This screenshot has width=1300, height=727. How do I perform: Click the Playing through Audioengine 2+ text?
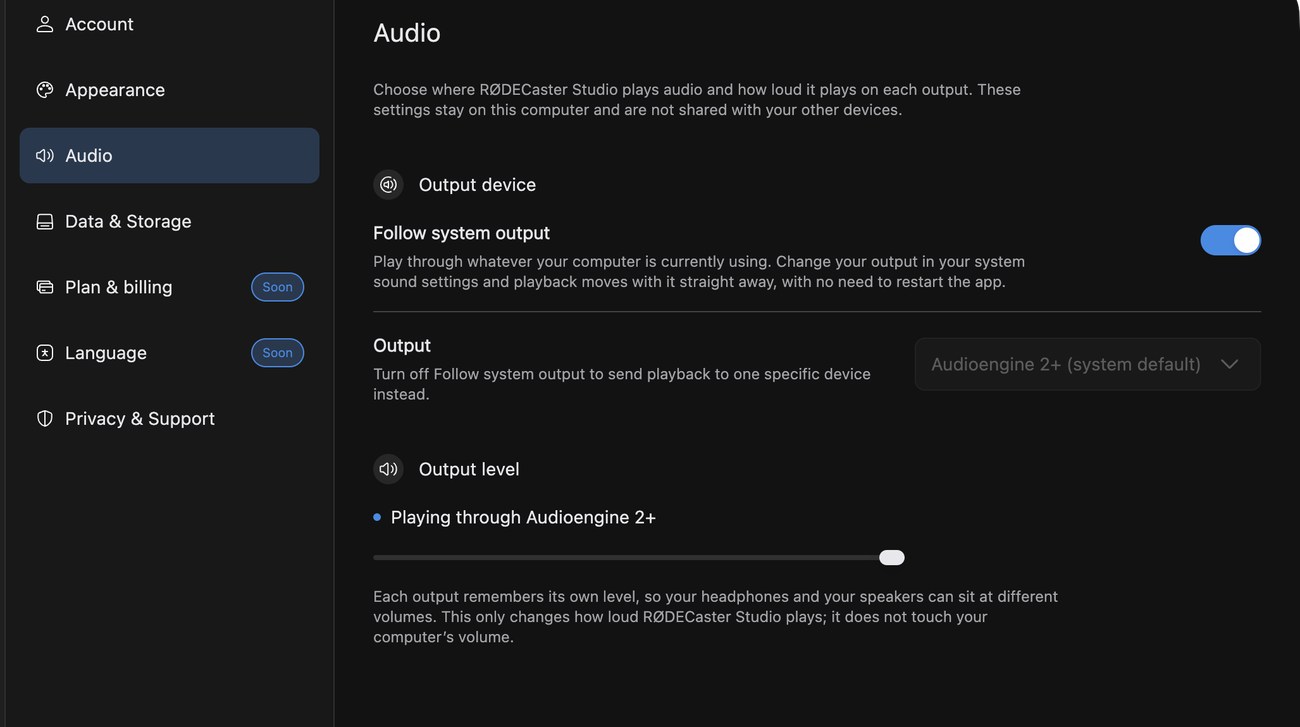coord(523,517)
